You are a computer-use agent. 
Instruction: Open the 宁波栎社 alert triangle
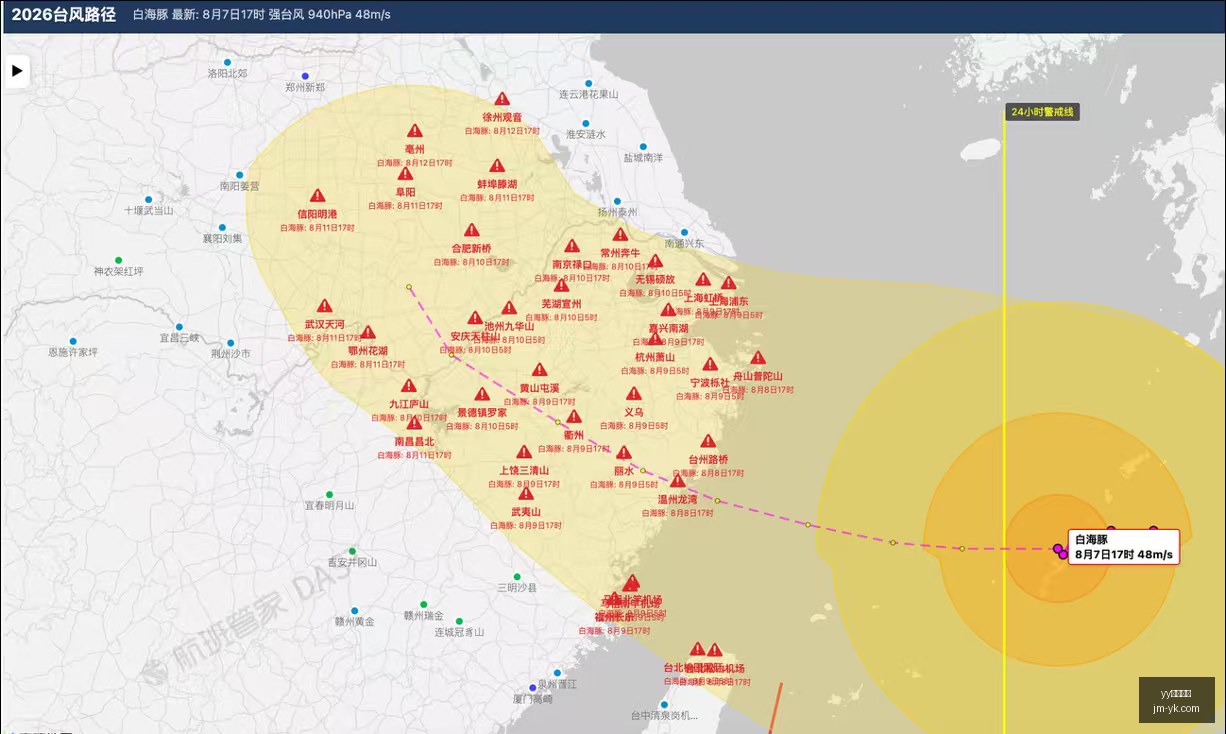click(710, 365)
